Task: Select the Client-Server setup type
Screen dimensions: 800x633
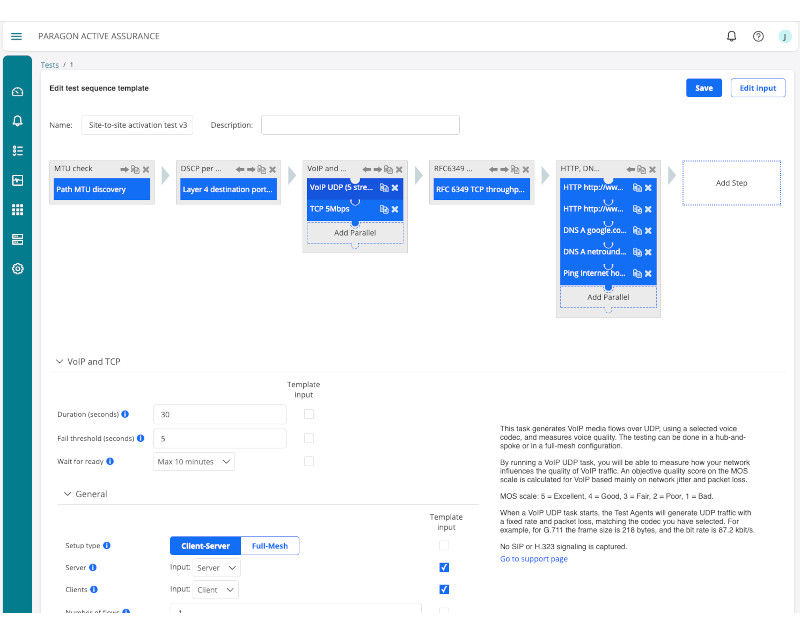Action: pyautogui.click(x=205, y=546)
